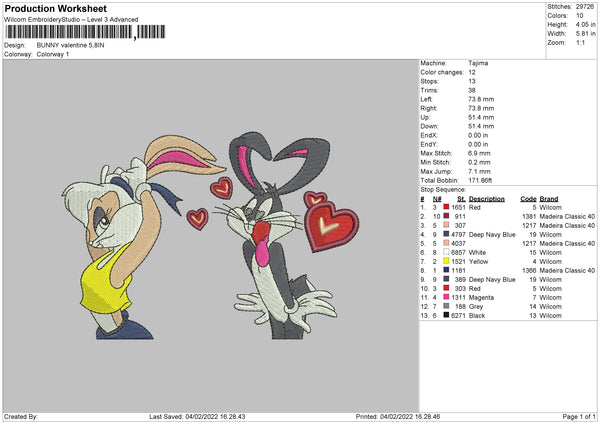Click 'White' description in stop row 6
The height and width of the screenshot is (424, 600).
click(477, 253)
